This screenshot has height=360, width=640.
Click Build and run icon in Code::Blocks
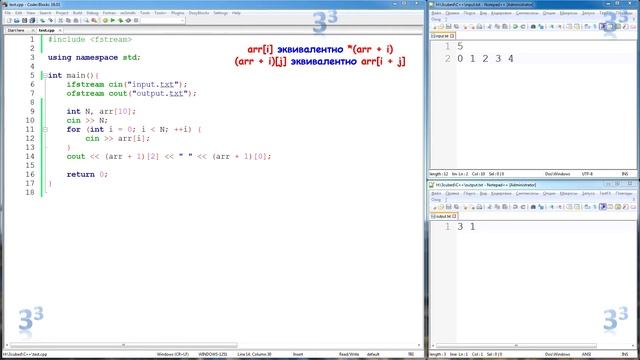(120, 20)
